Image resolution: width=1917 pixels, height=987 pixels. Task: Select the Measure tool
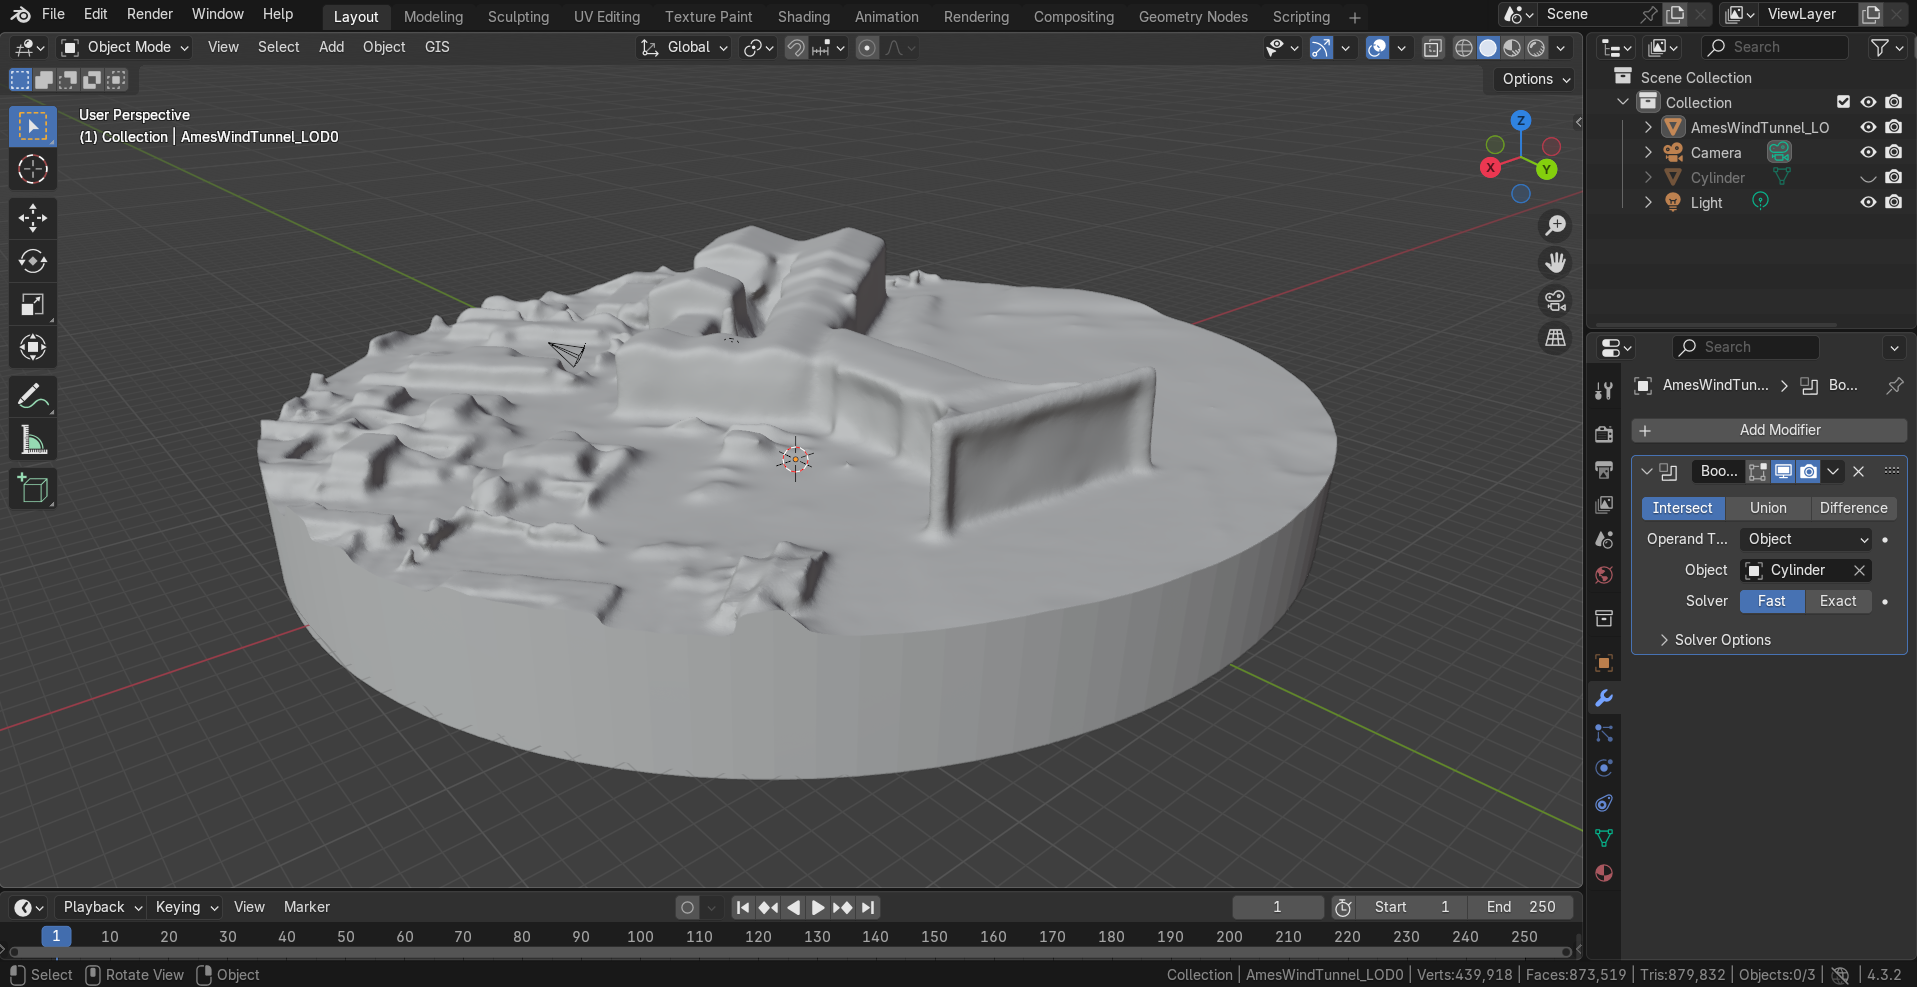point(33,440)
